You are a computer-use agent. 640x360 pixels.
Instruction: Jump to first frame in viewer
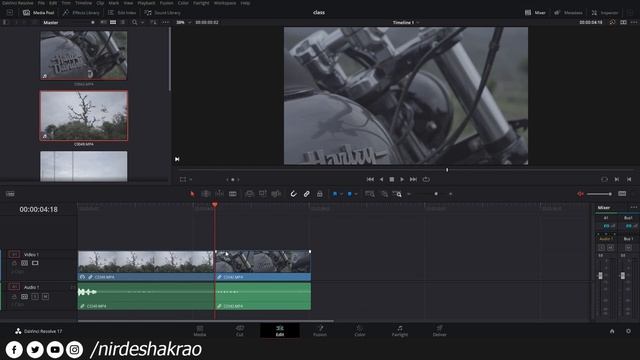point(370,179)
